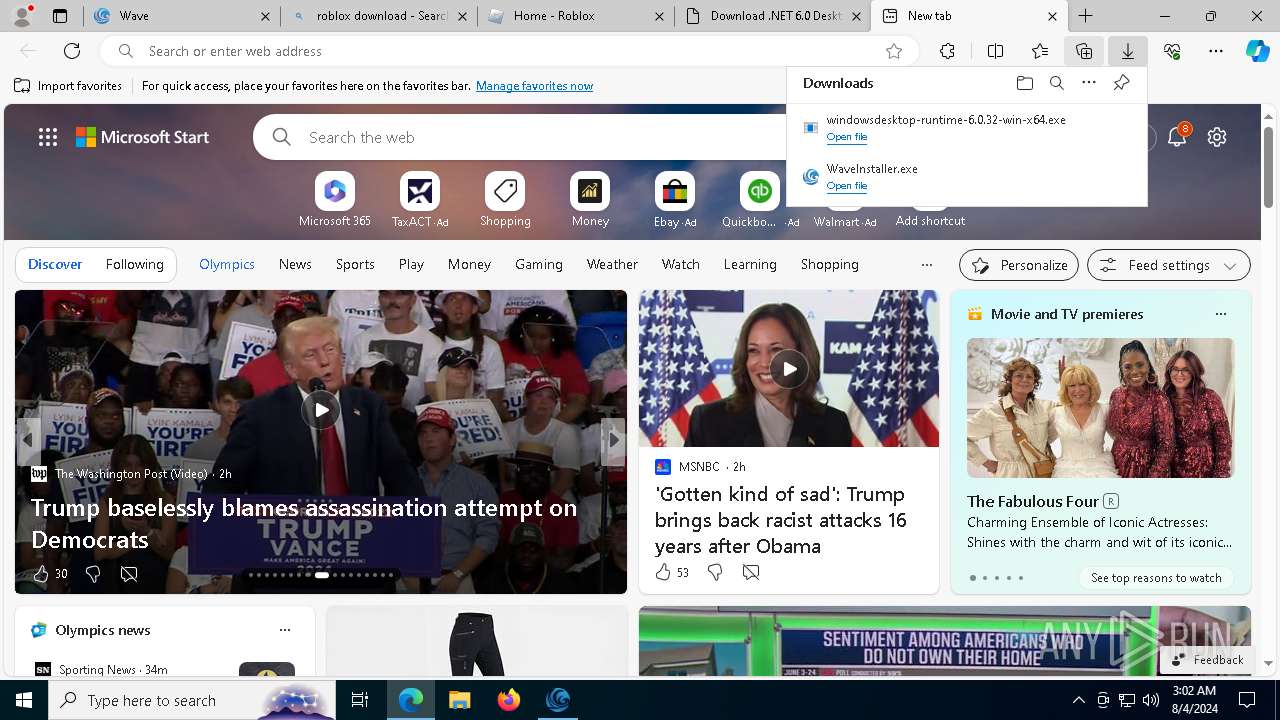Screen dimensions: 1280x720
Task: Open Quickbooks shortcut tile
Action: (x=760, y=199)
